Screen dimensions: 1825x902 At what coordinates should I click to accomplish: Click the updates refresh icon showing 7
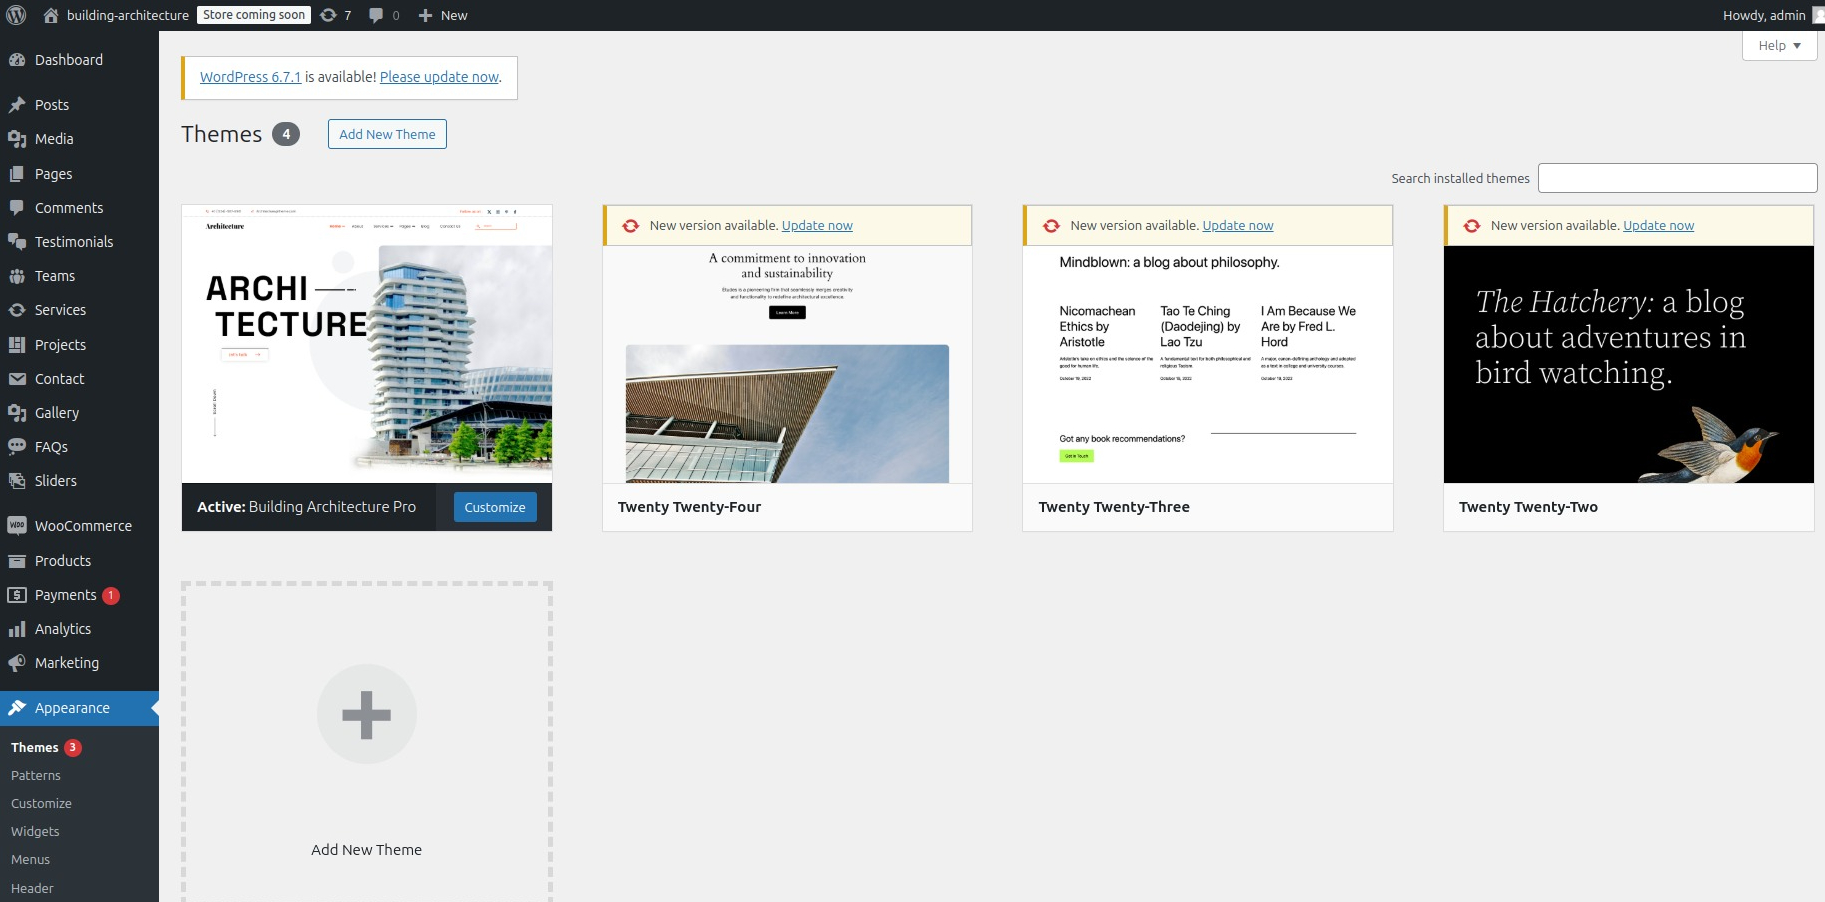point(328,15)
